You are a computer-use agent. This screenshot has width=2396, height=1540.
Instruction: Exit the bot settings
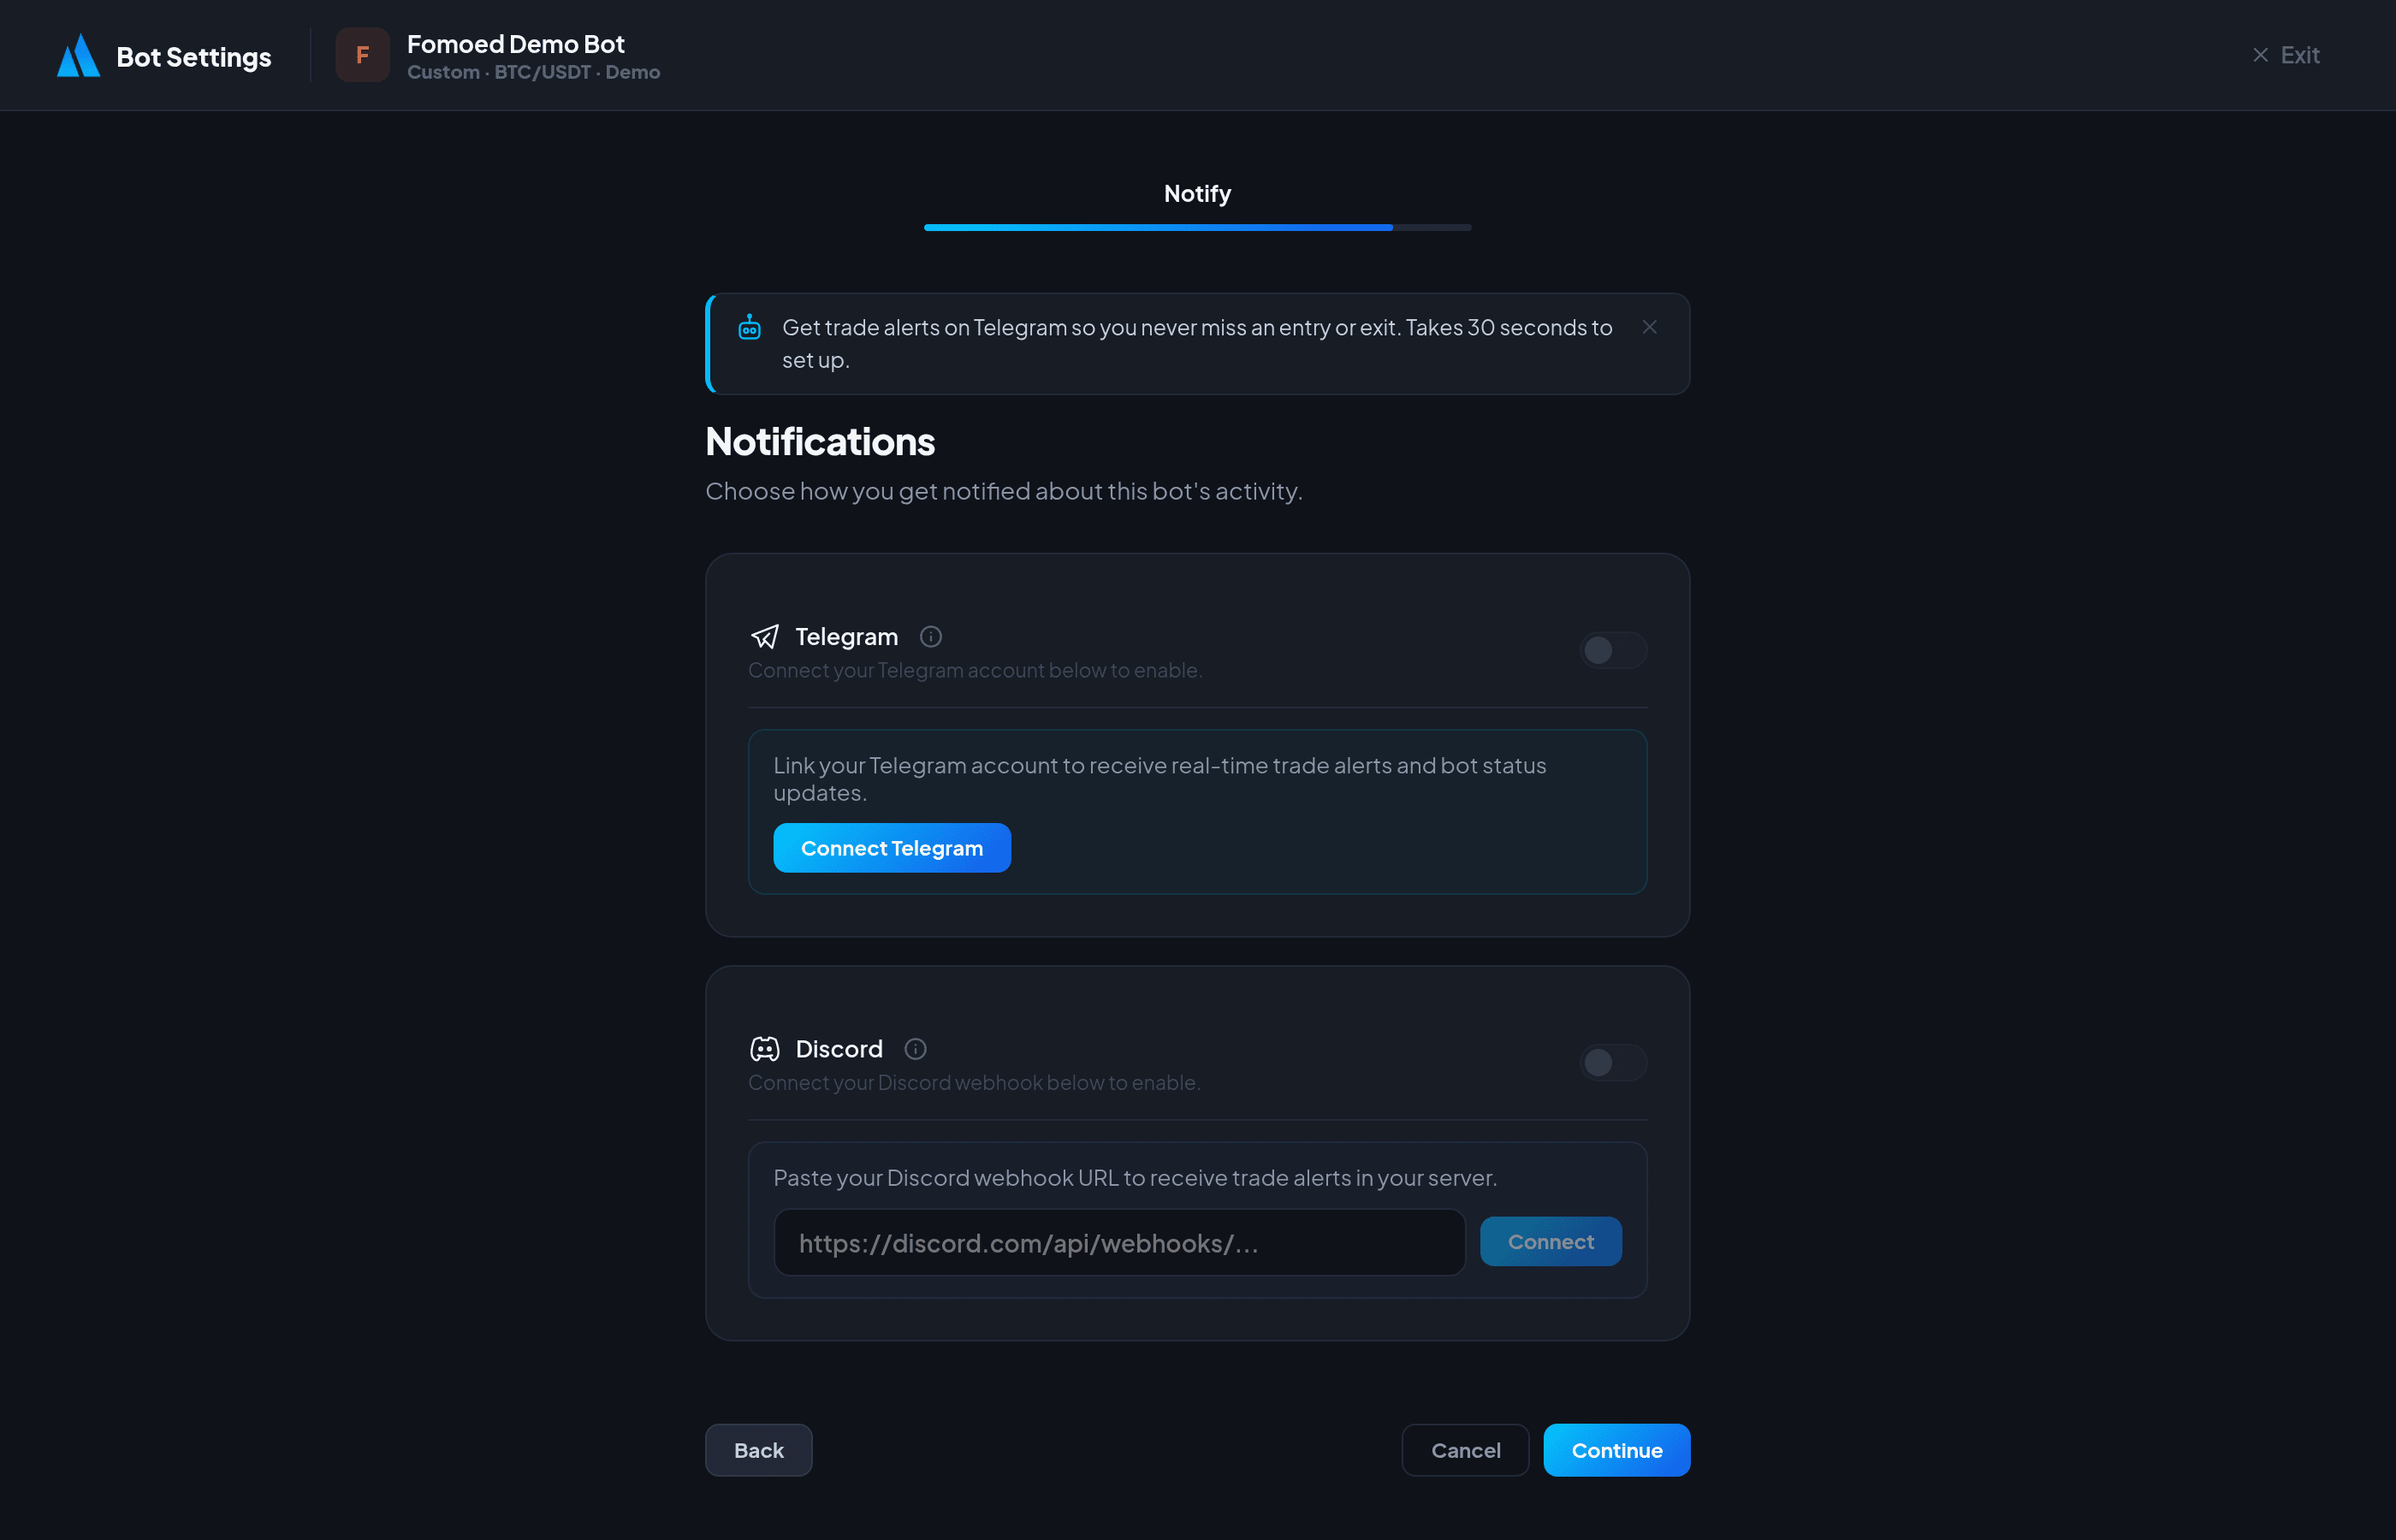[2285, 55]
